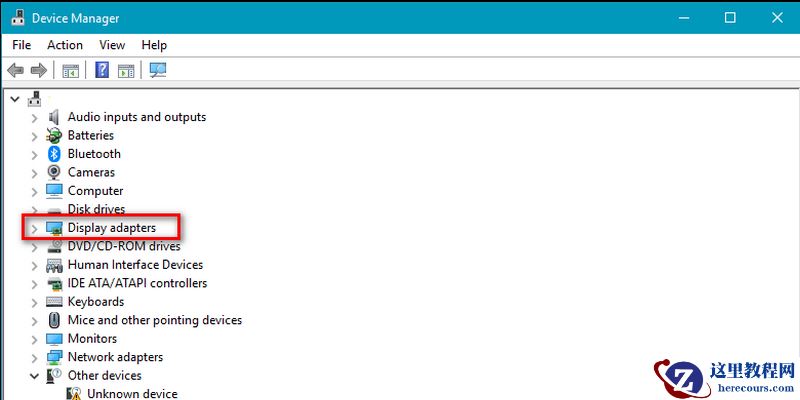Expand the Monitors category chevron
Viewport: 800px width, 400px height.
(34, 339)
